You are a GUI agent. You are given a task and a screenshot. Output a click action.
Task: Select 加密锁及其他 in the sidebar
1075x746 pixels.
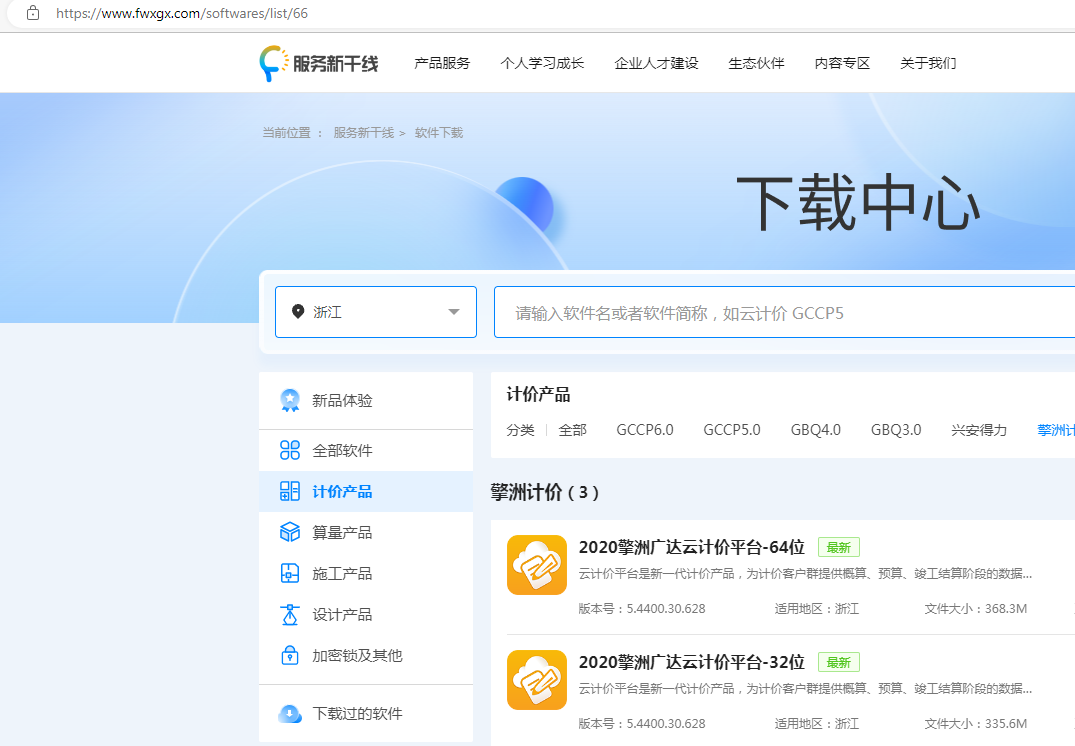(366, 655)
